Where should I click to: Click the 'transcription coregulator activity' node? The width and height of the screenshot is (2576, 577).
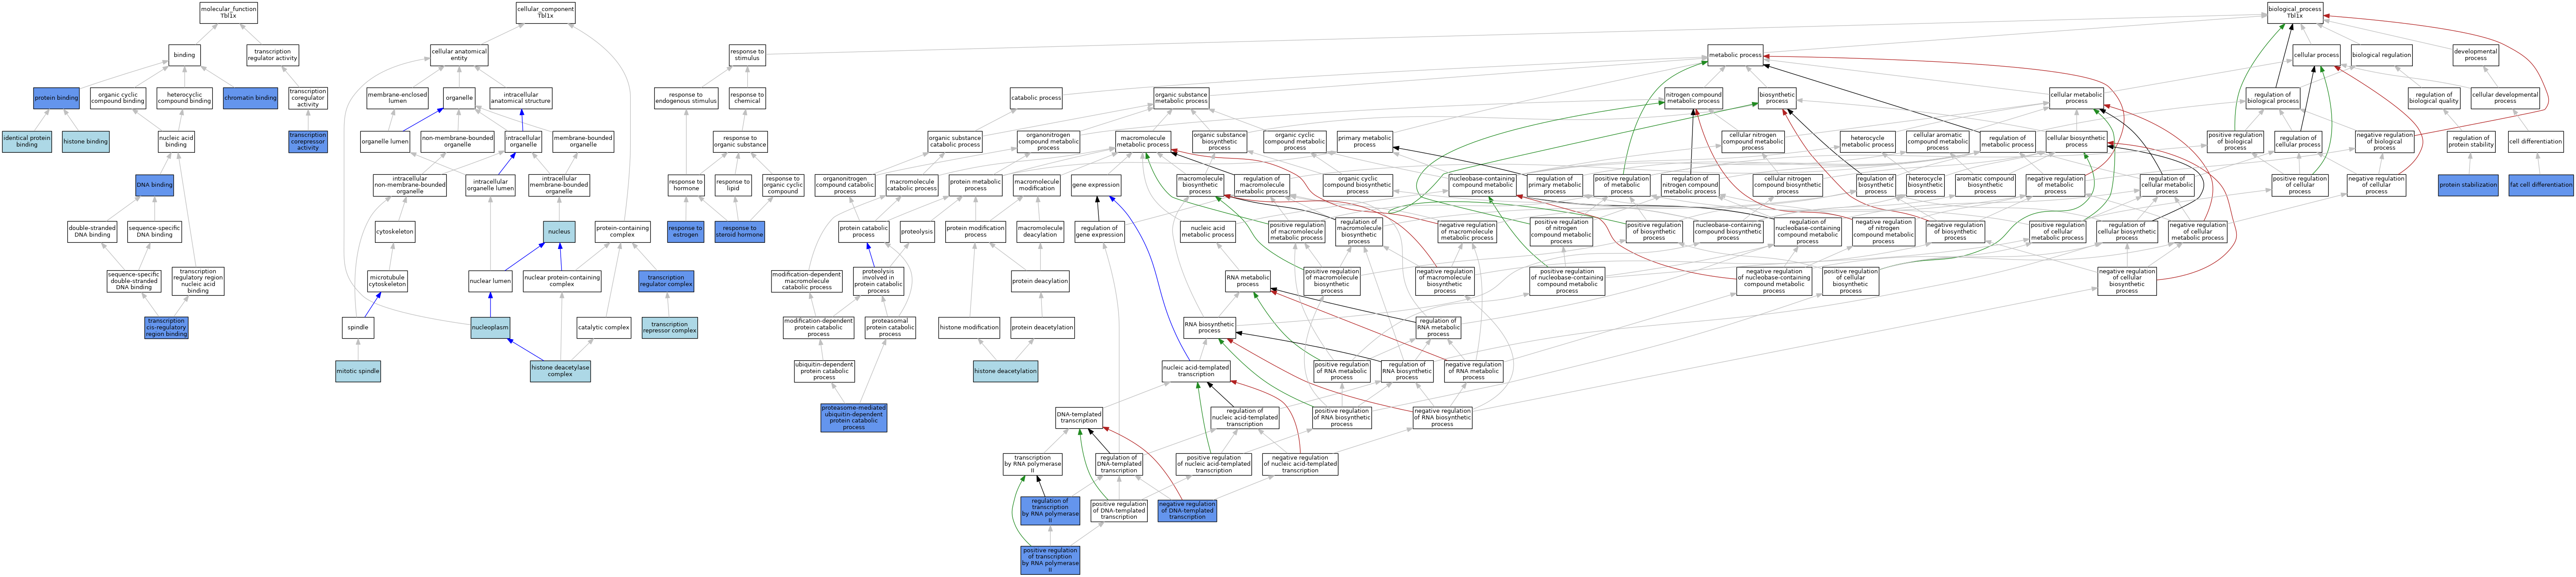[x=308, y=98]
